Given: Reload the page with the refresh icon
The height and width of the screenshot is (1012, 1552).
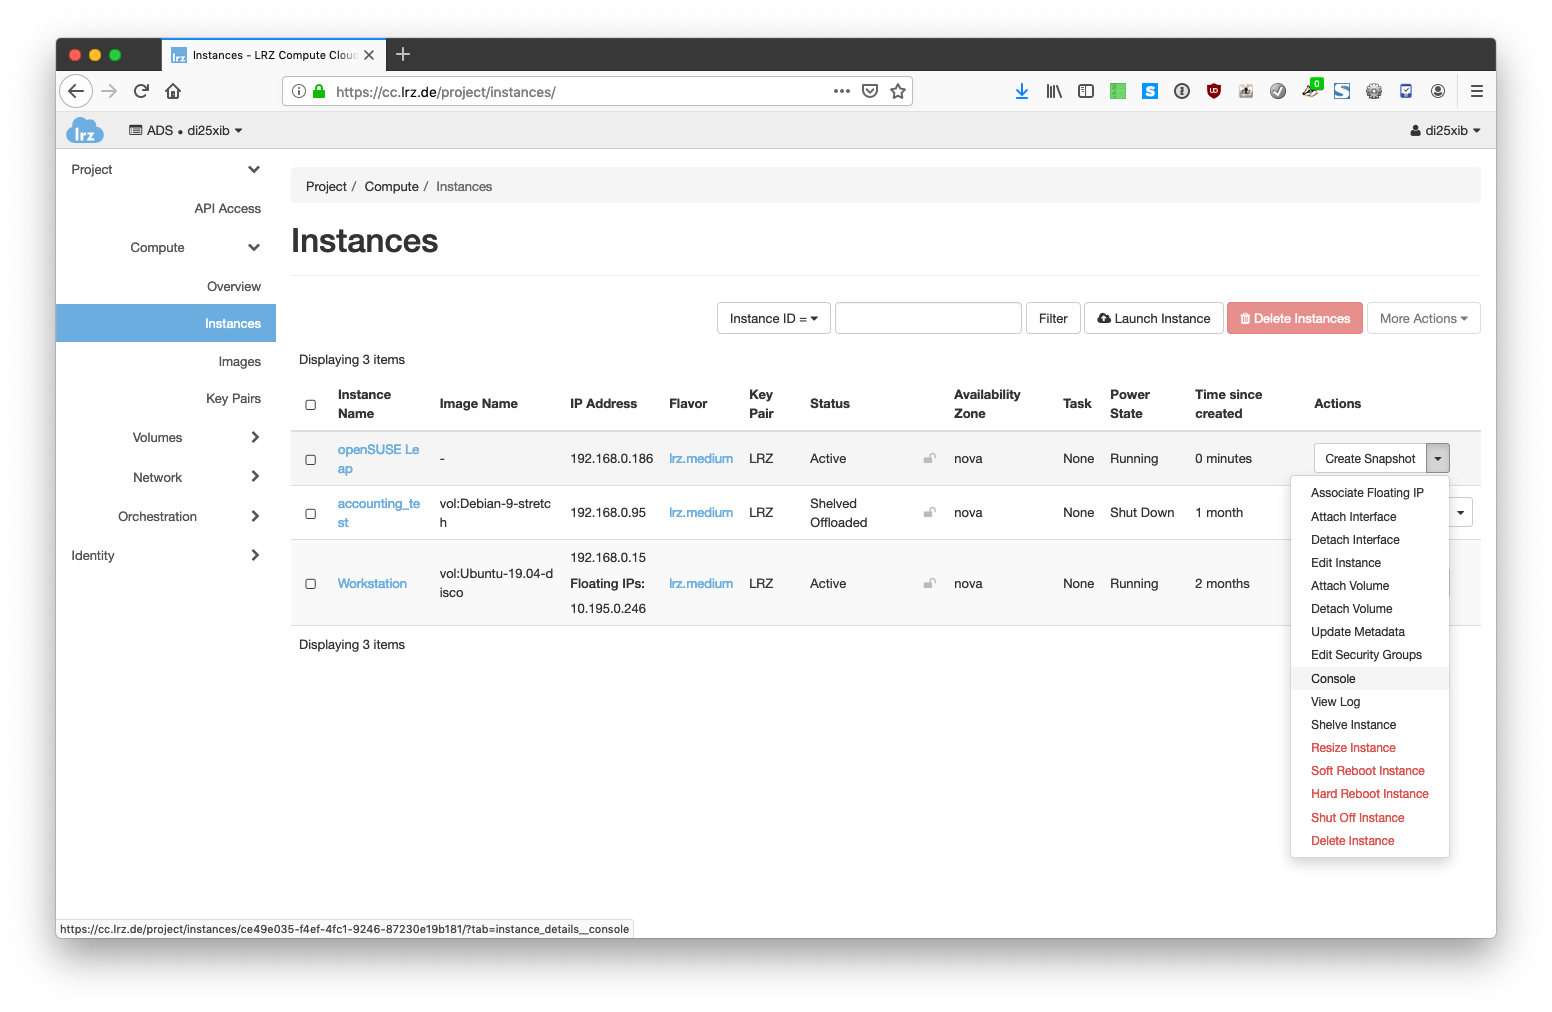Looking at the screenshot, I should (141, 91).
